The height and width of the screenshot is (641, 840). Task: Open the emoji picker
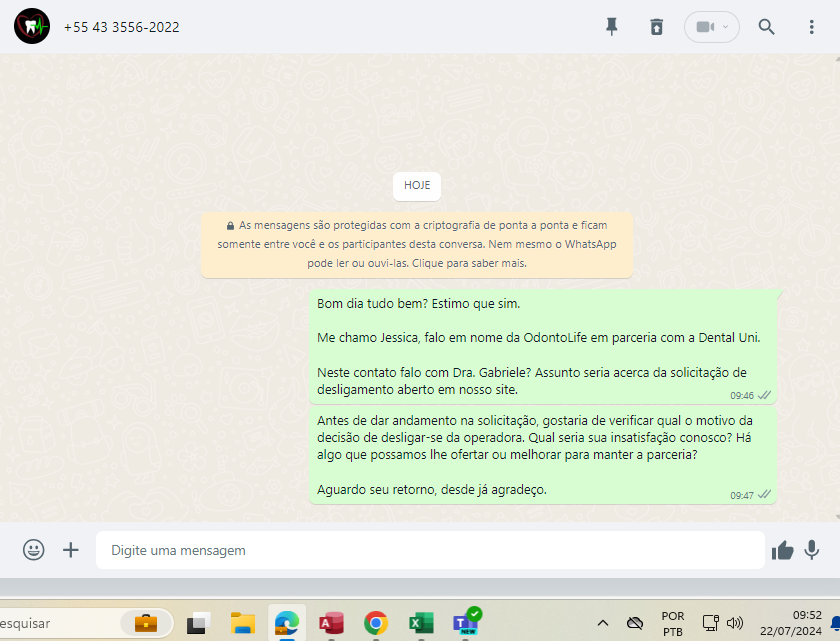pyautogui.click(x=33, y=550)
